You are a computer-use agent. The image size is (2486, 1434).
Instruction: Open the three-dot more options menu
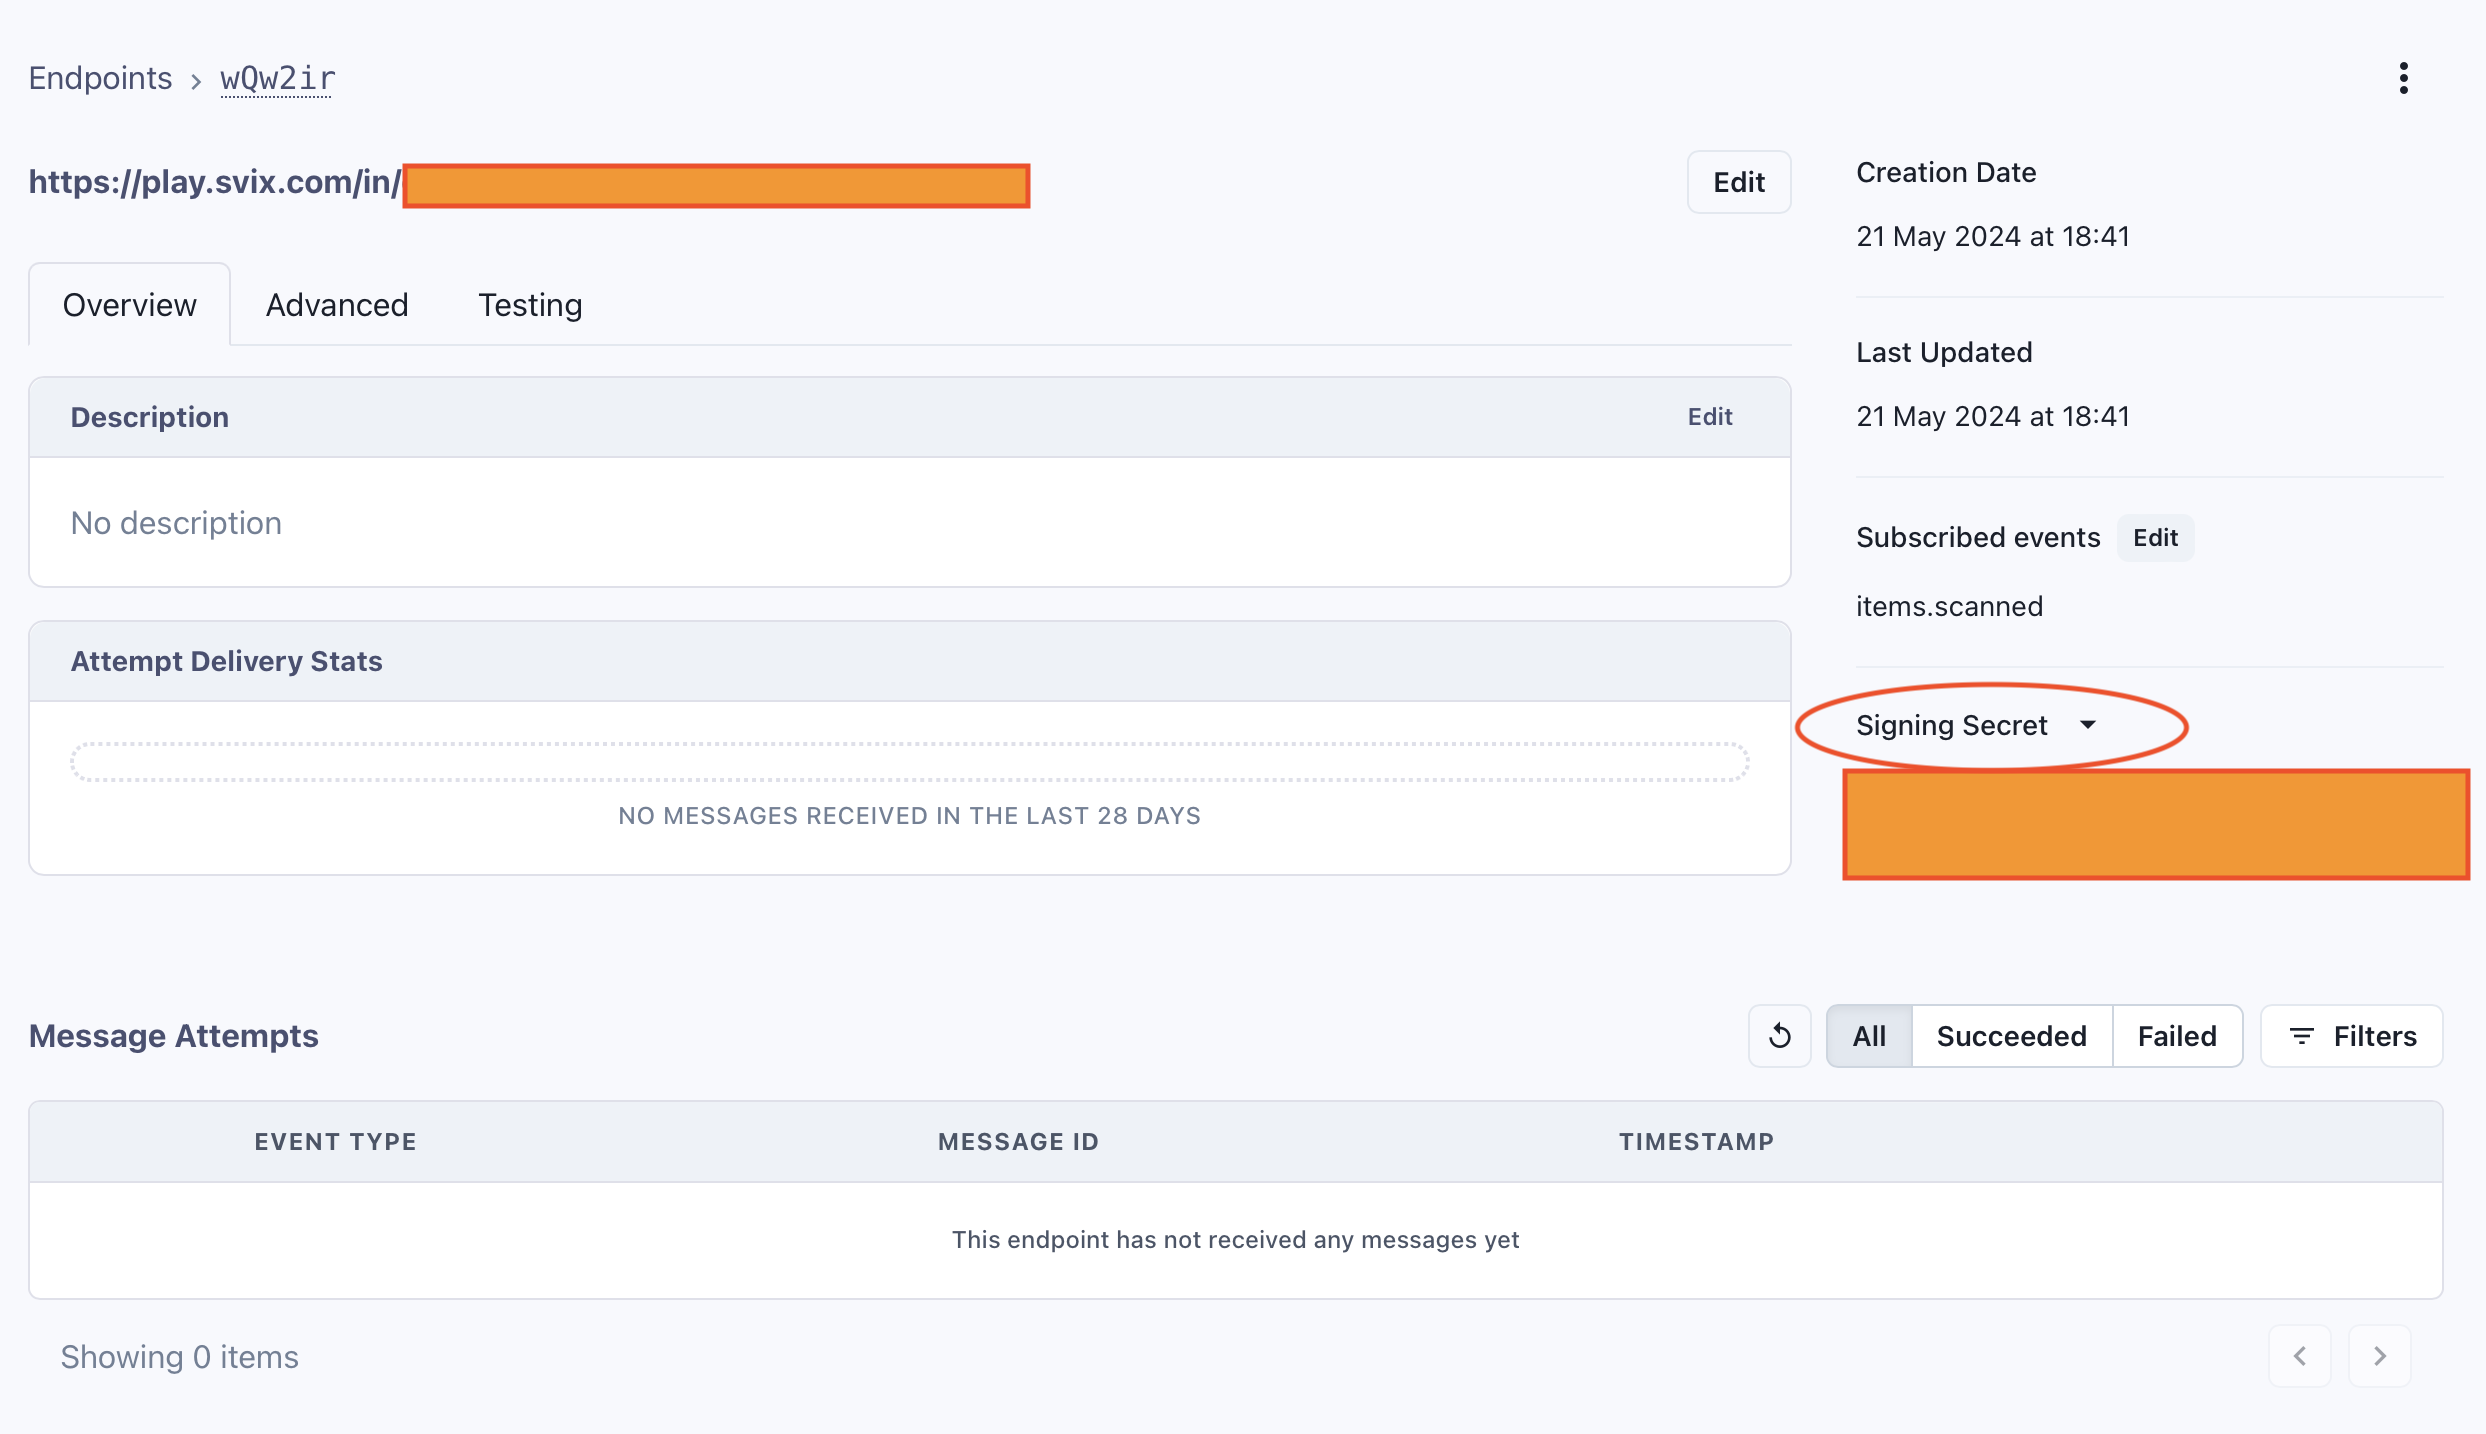point(2403,78)
